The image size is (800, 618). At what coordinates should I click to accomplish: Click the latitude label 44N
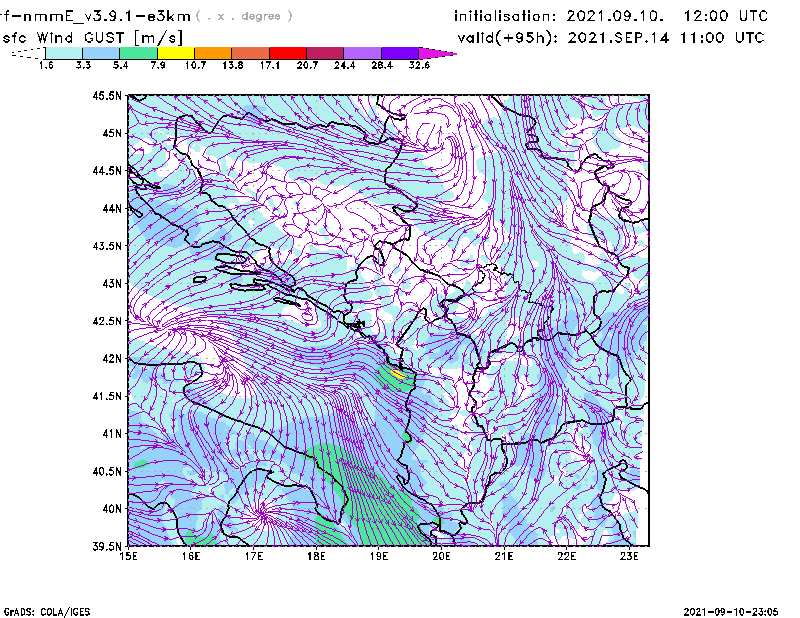point(112,208)
